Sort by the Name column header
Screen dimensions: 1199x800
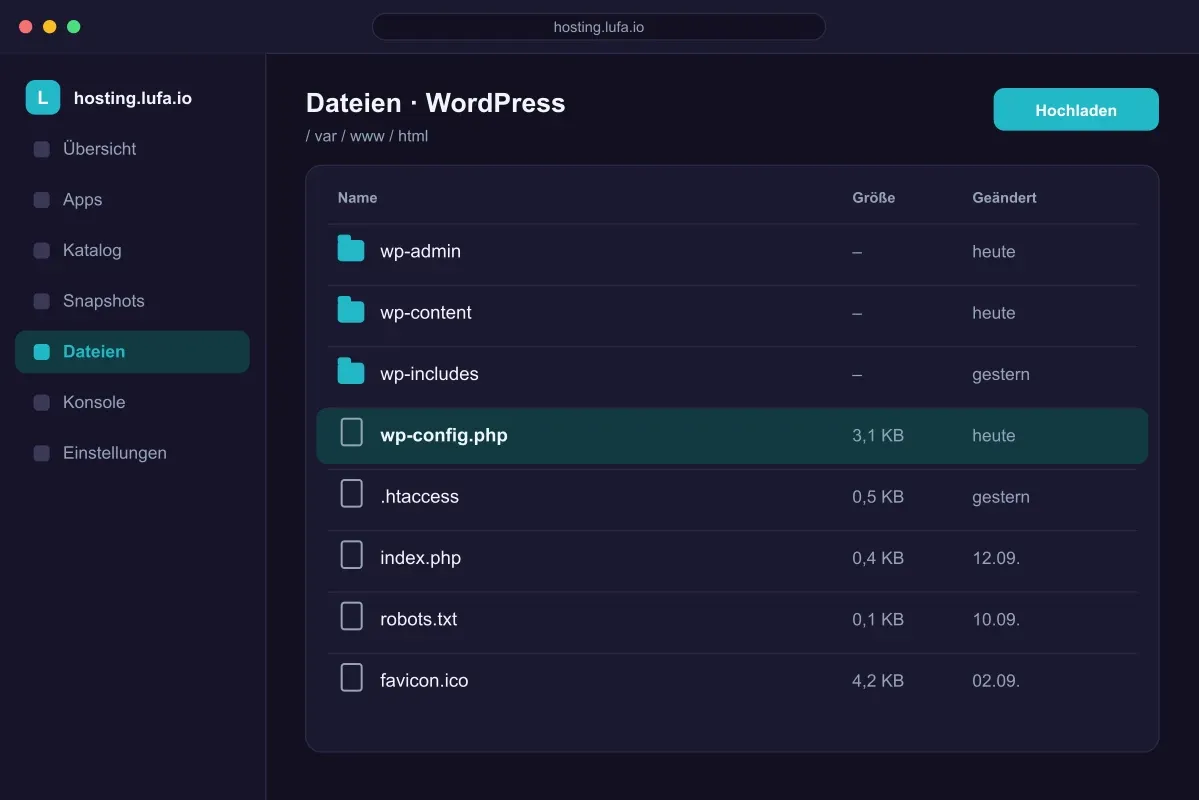(357, 197)
